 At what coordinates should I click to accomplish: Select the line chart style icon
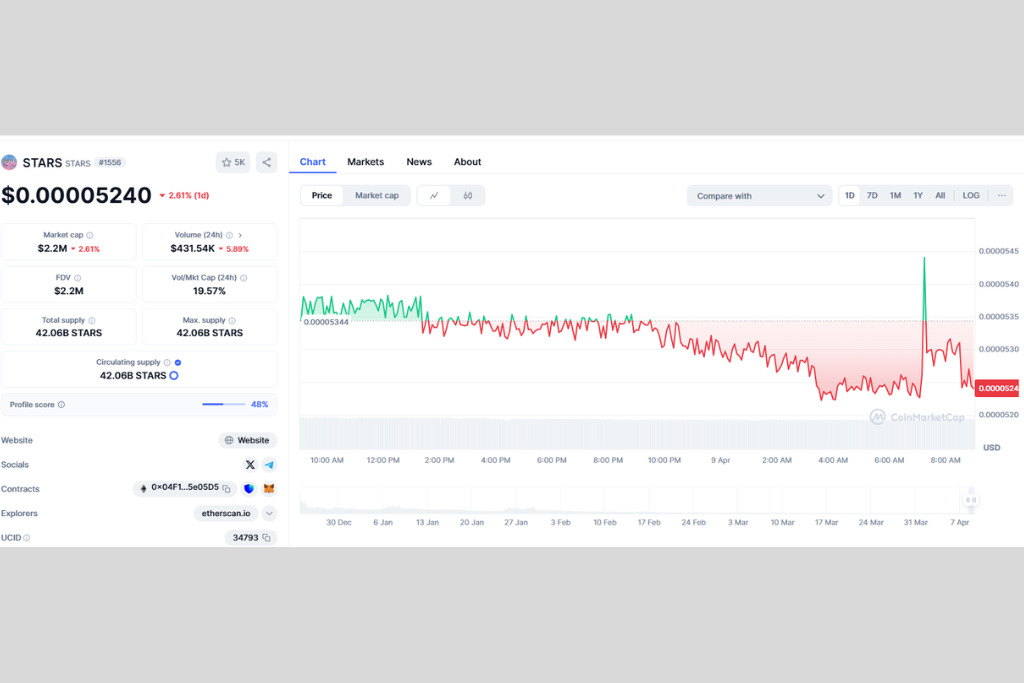[x=434, y=196]
